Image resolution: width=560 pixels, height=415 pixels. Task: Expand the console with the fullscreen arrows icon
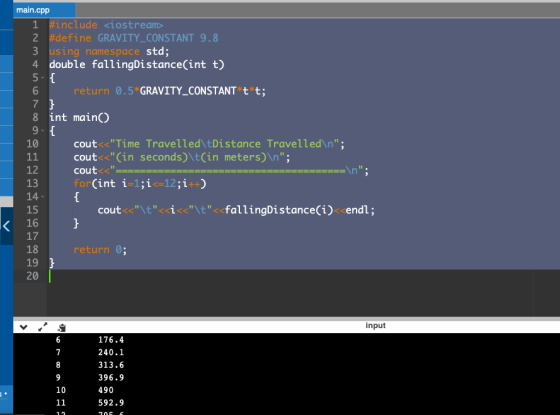tap(43, 327)
